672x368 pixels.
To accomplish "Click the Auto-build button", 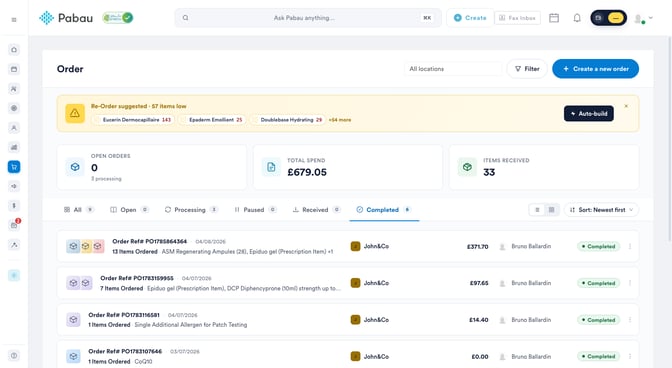I will click(x=588, y=114).
